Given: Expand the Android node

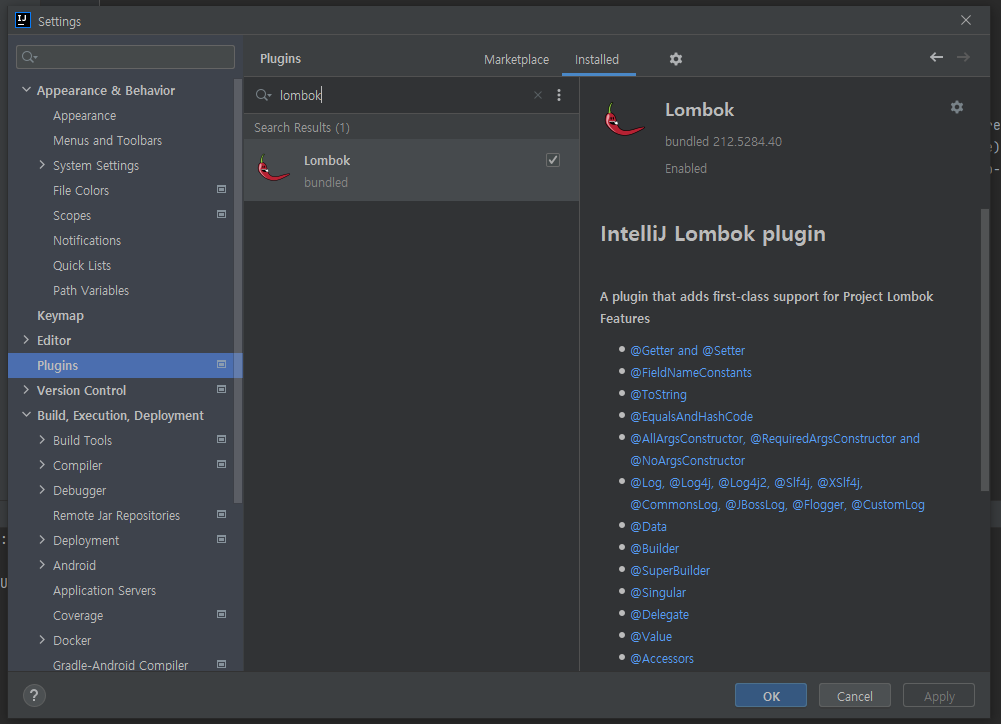Looking at the screenshot, I should [x=42, y=564].
